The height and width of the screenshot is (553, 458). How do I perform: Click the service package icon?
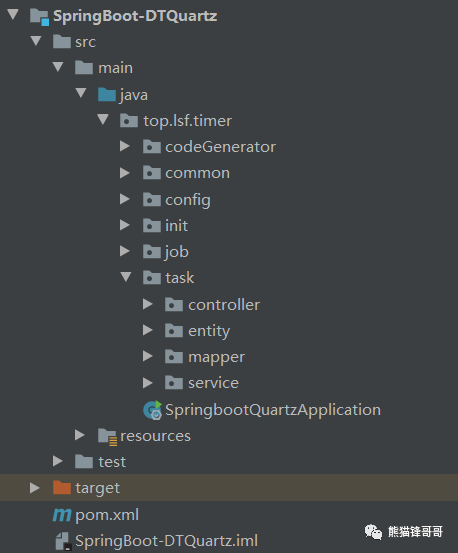(x=174, y=383)
